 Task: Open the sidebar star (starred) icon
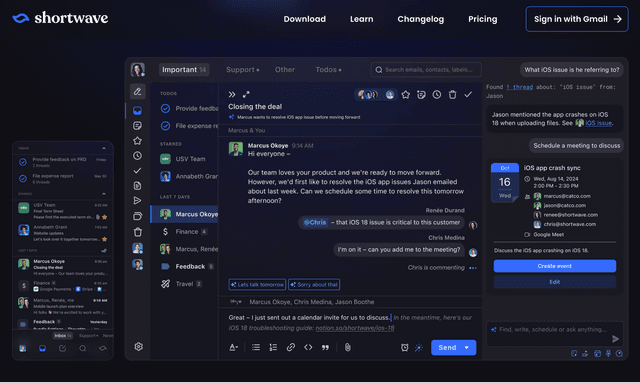coord(138,141)
